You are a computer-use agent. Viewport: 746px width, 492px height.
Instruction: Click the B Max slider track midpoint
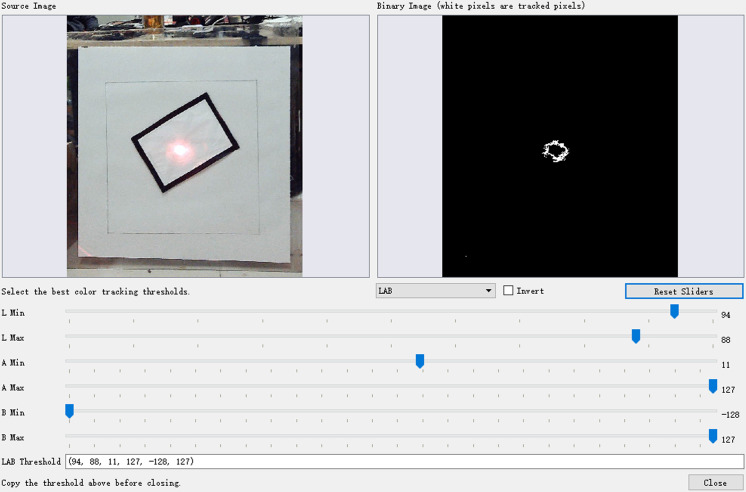[x=391, y=436]
